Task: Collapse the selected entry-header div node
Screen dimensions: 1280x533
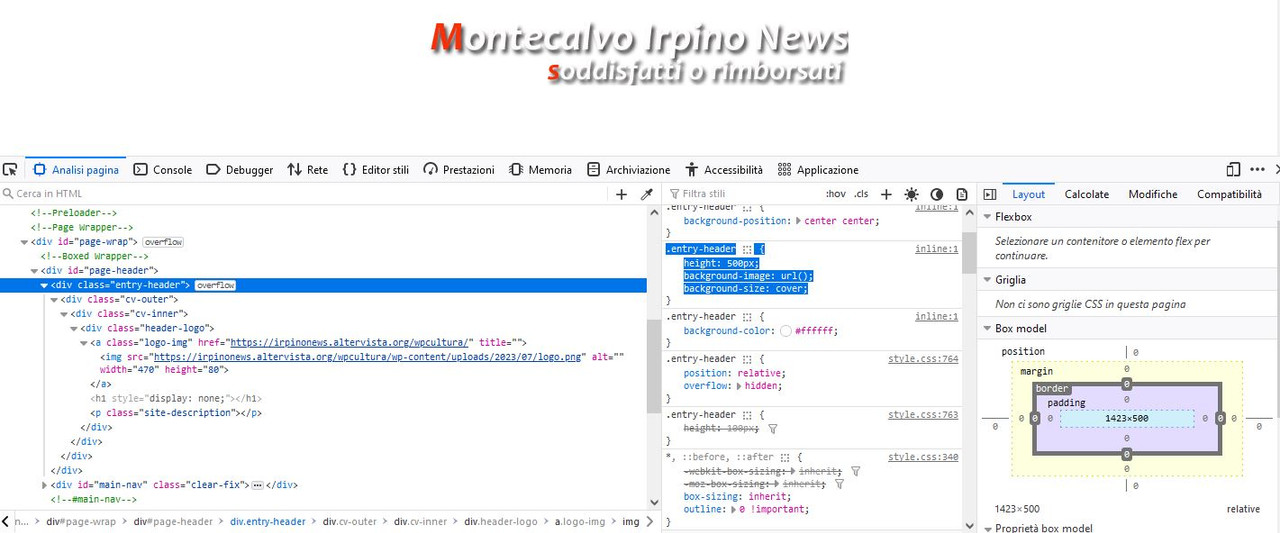Action: click(x=44, y=285)
